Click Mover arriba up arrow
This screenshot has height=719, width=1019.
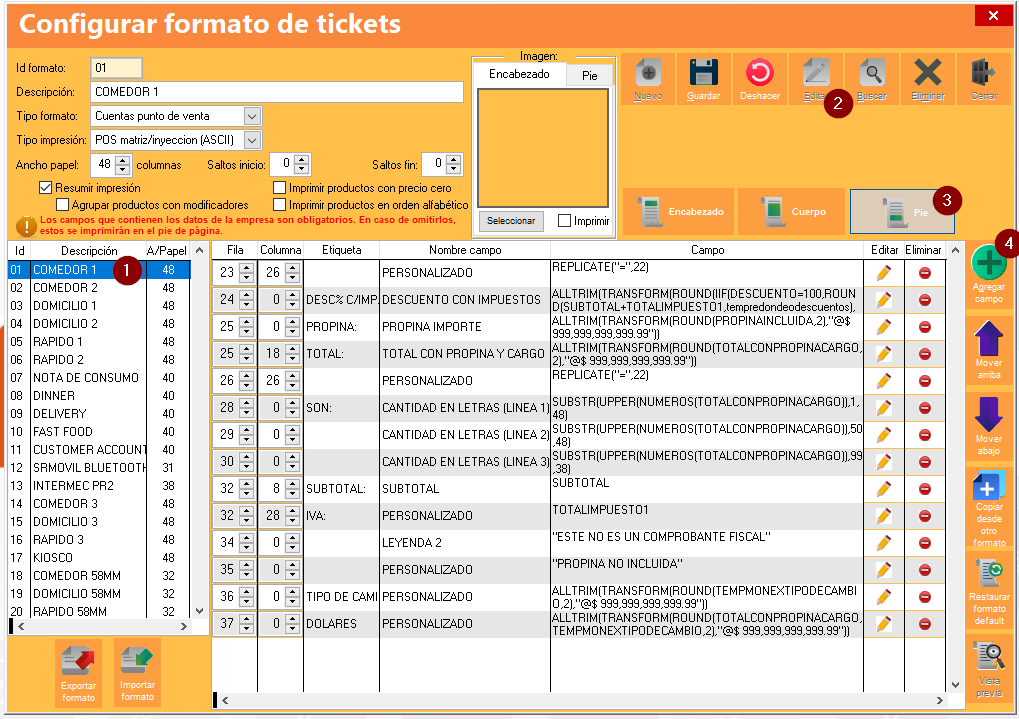point(988,349)
